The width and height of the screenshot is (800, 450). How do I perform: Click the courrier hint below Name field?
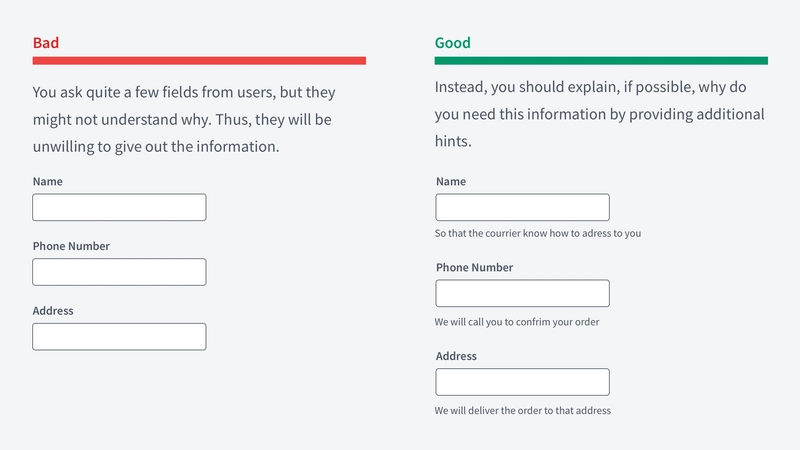click(x=538, y=234)
